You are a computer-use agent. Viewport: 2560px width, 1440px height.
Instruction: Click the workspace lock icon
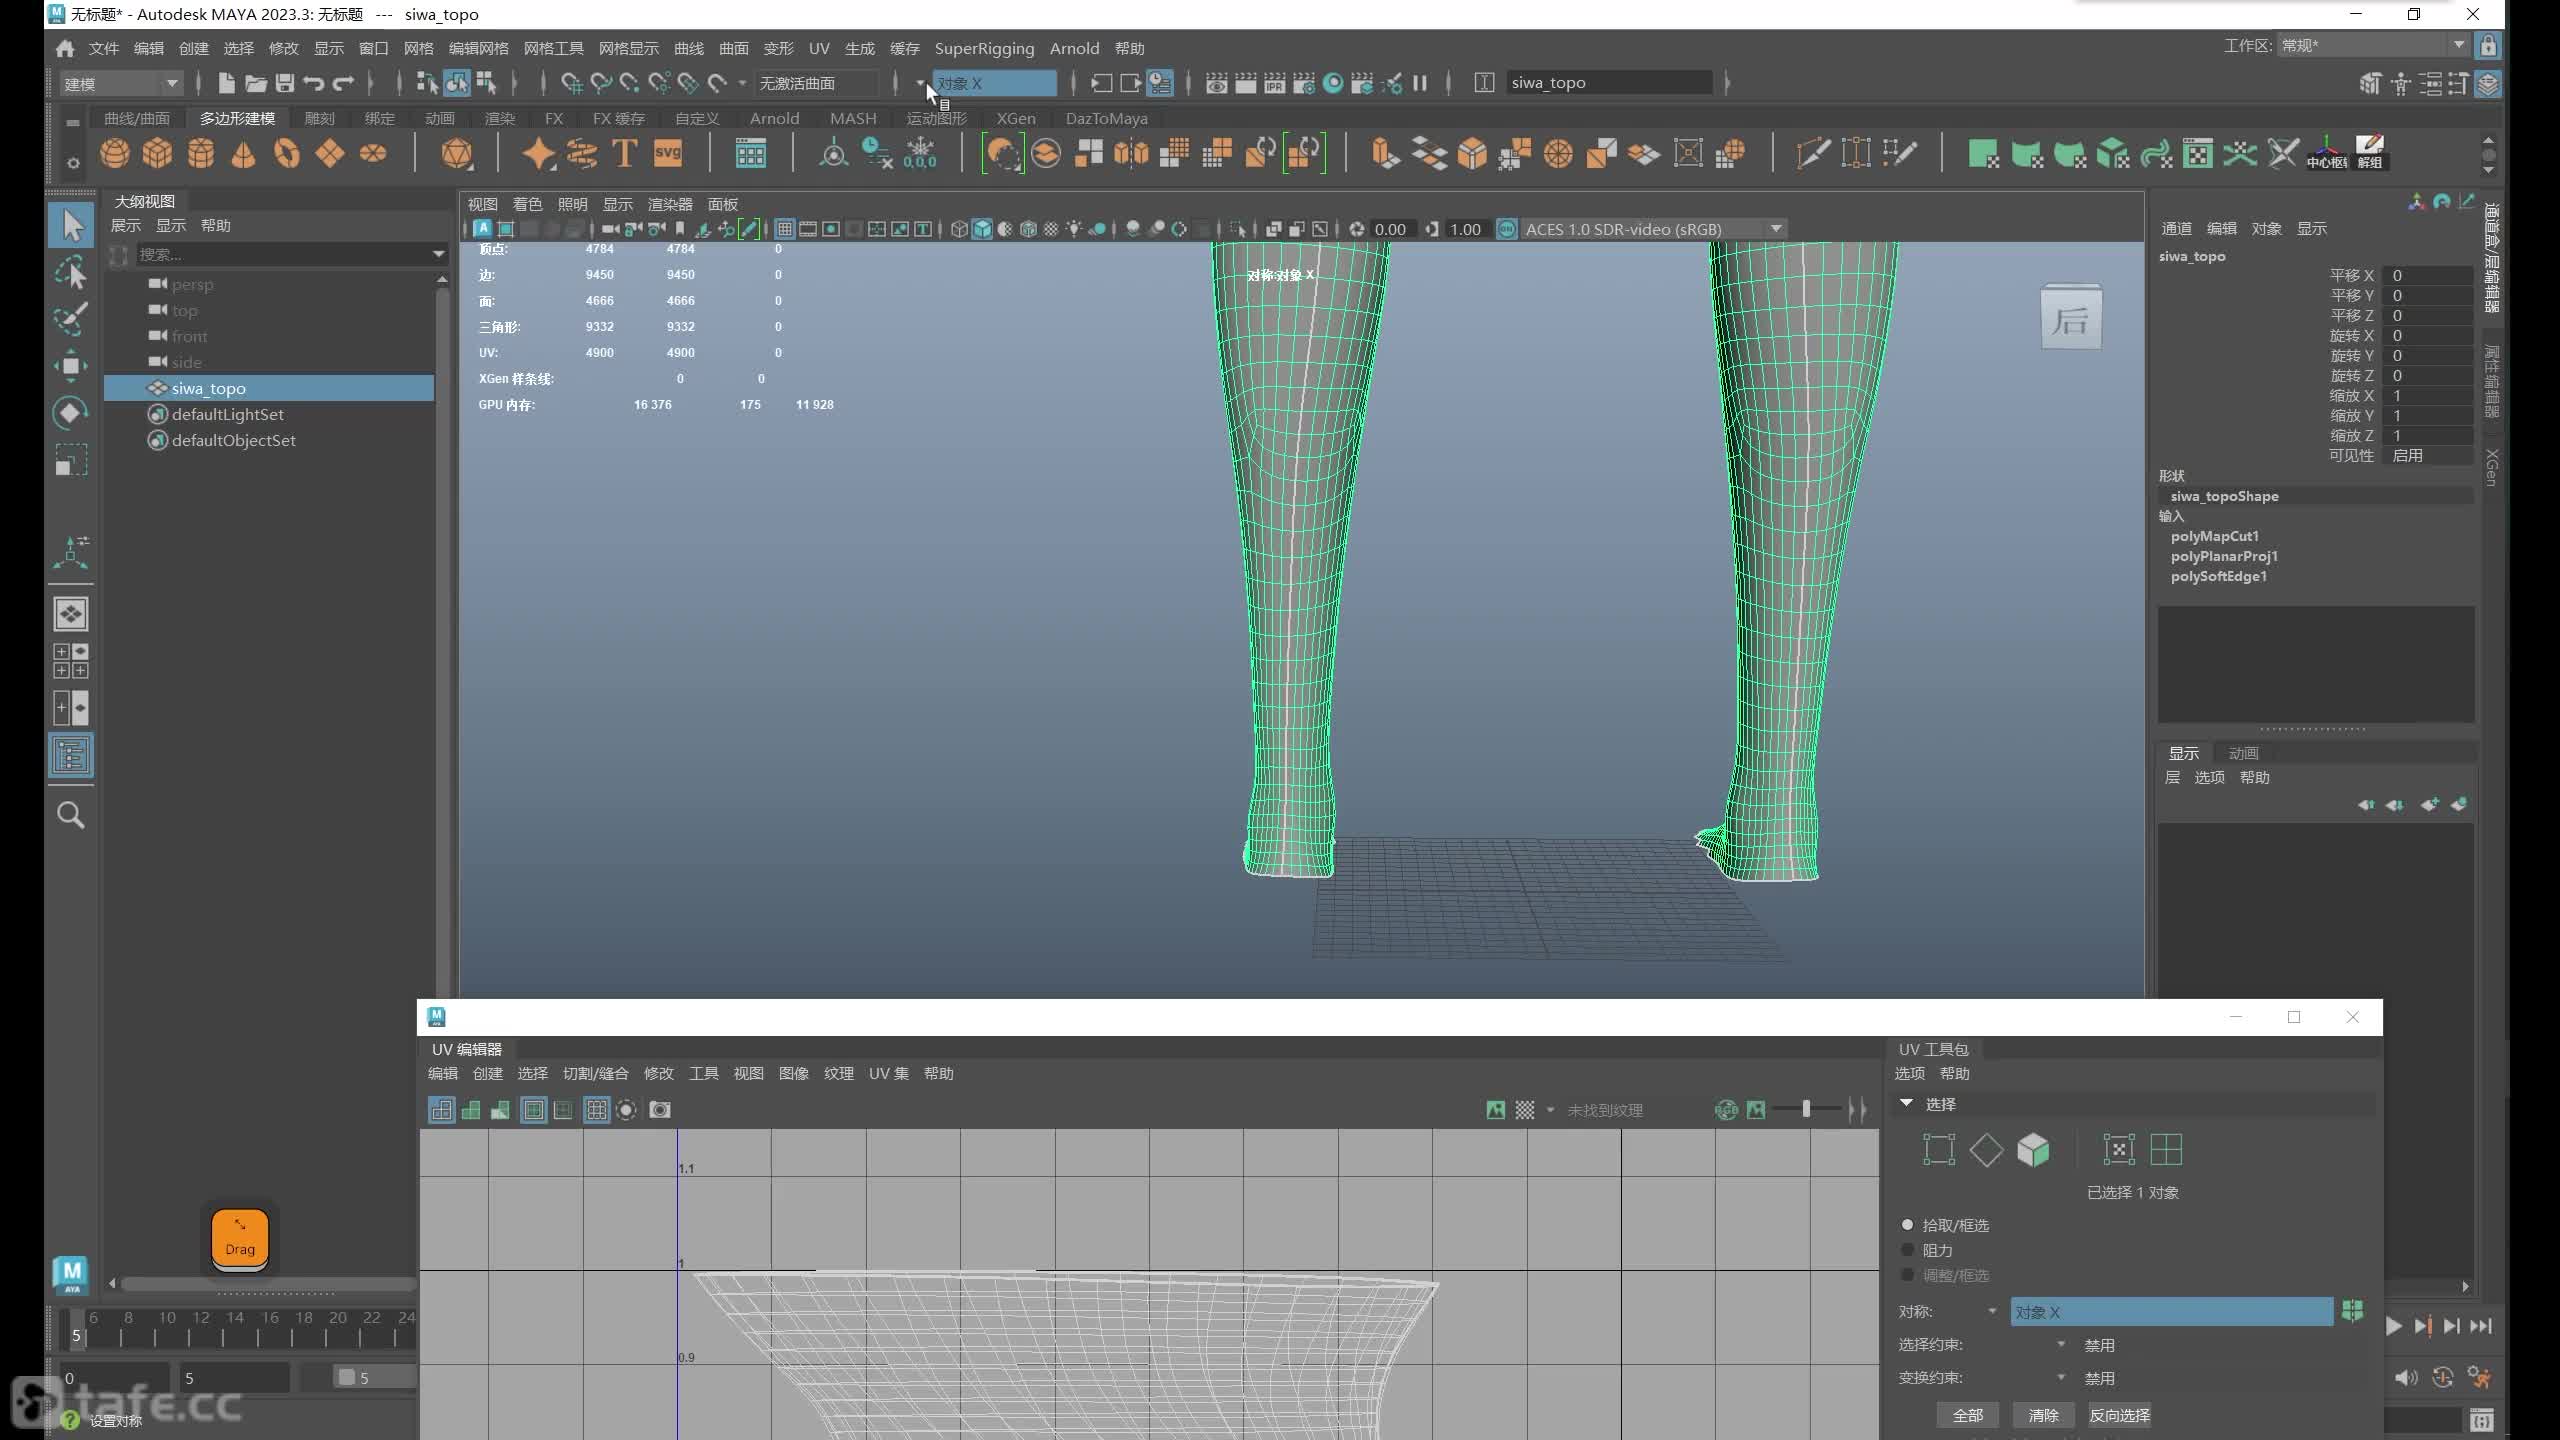point(2488,46)
